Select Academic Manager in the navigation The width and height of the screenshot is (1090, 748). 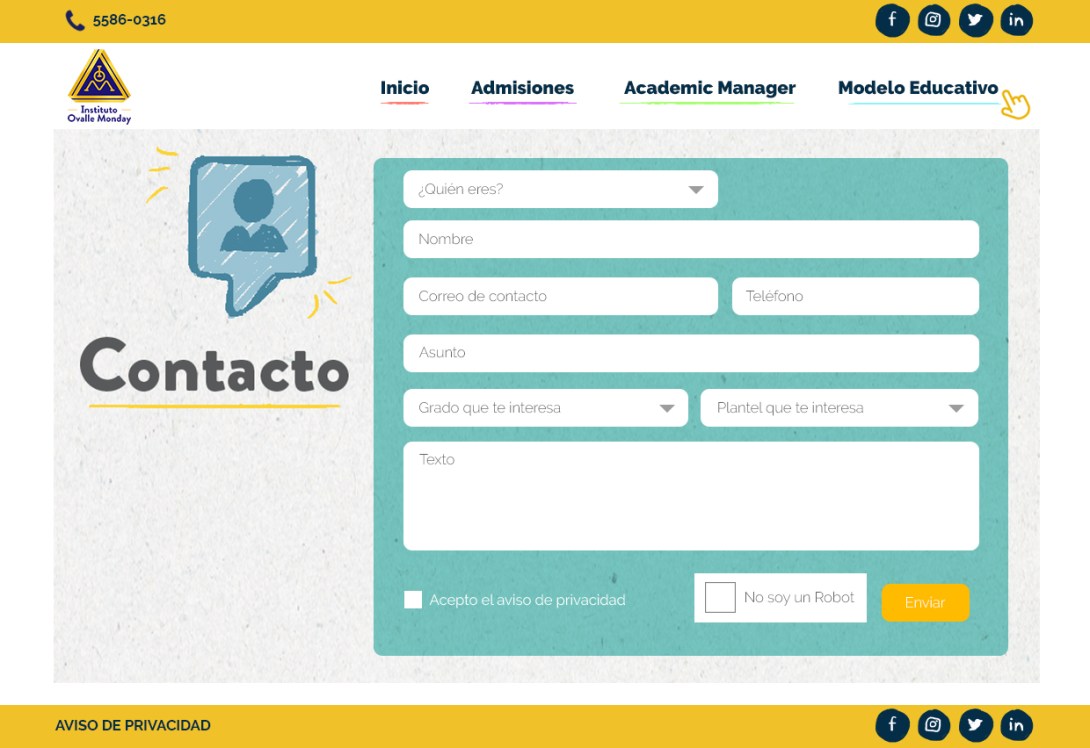click(709, 88)
